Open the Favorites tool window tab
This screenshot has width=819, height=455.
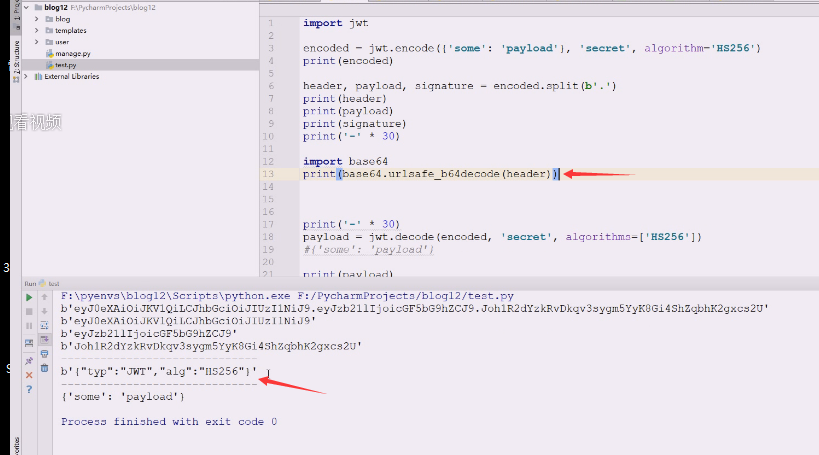pos(16,446)
